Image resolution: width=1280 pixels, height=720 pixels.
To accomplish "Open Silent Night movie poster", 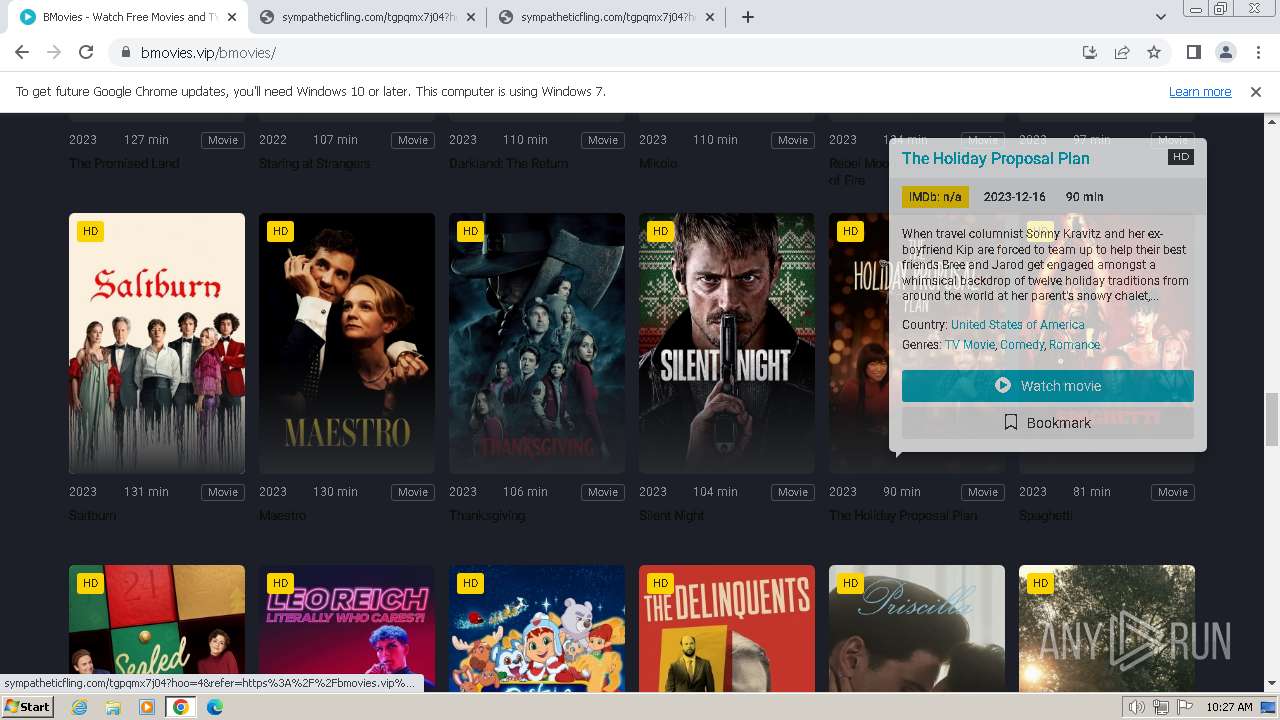I will (x=727, y=343).
